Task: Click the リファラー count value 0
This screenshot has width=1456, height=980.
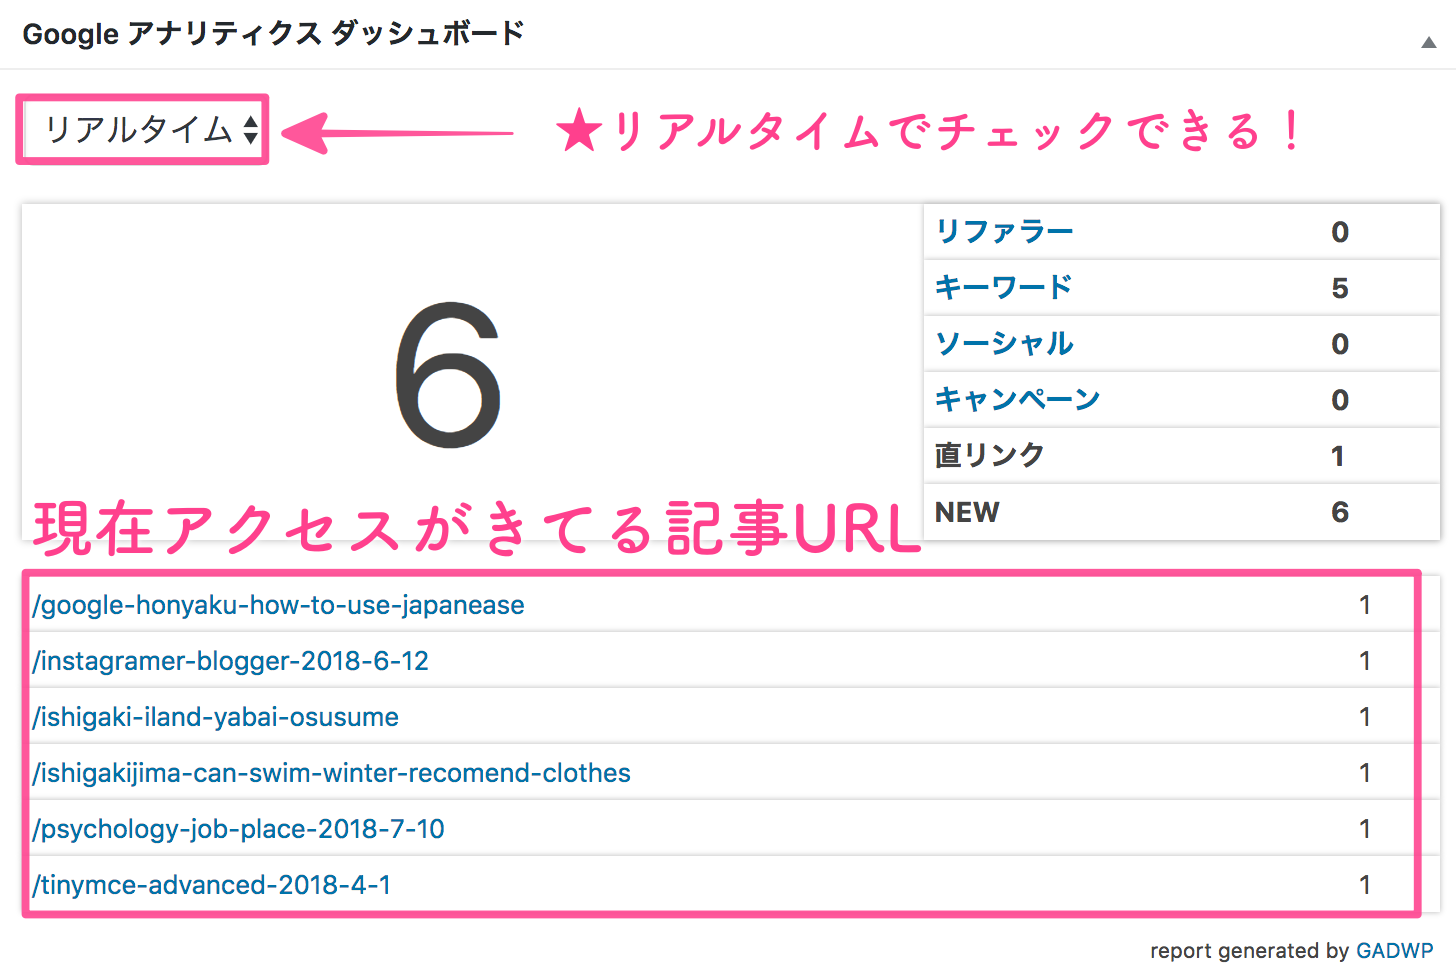Action: 1340,232
